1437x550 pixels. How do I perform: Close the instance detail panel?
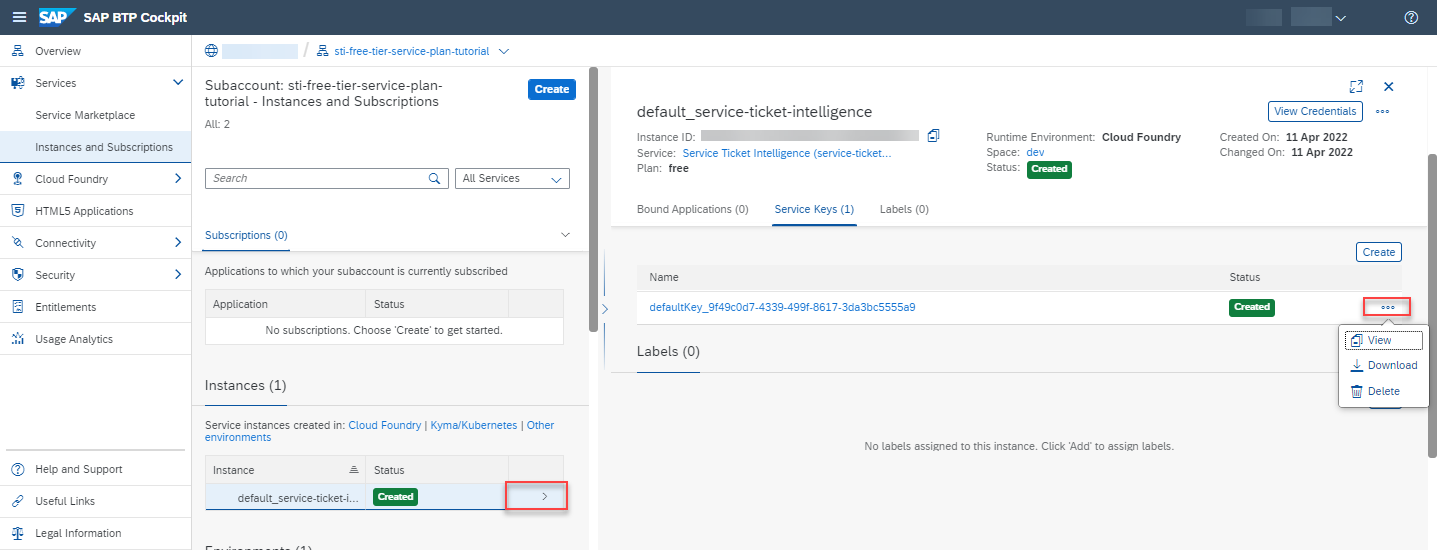[x=1388, y=87]
